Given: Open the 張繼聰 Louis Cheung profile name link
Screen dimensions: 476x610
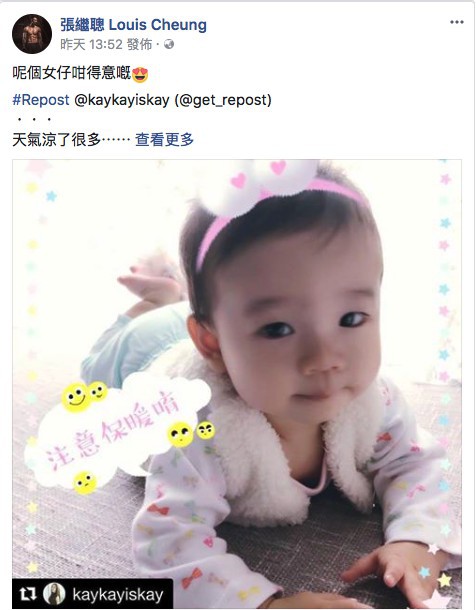Looking at the screenshot, I should 133,25.
